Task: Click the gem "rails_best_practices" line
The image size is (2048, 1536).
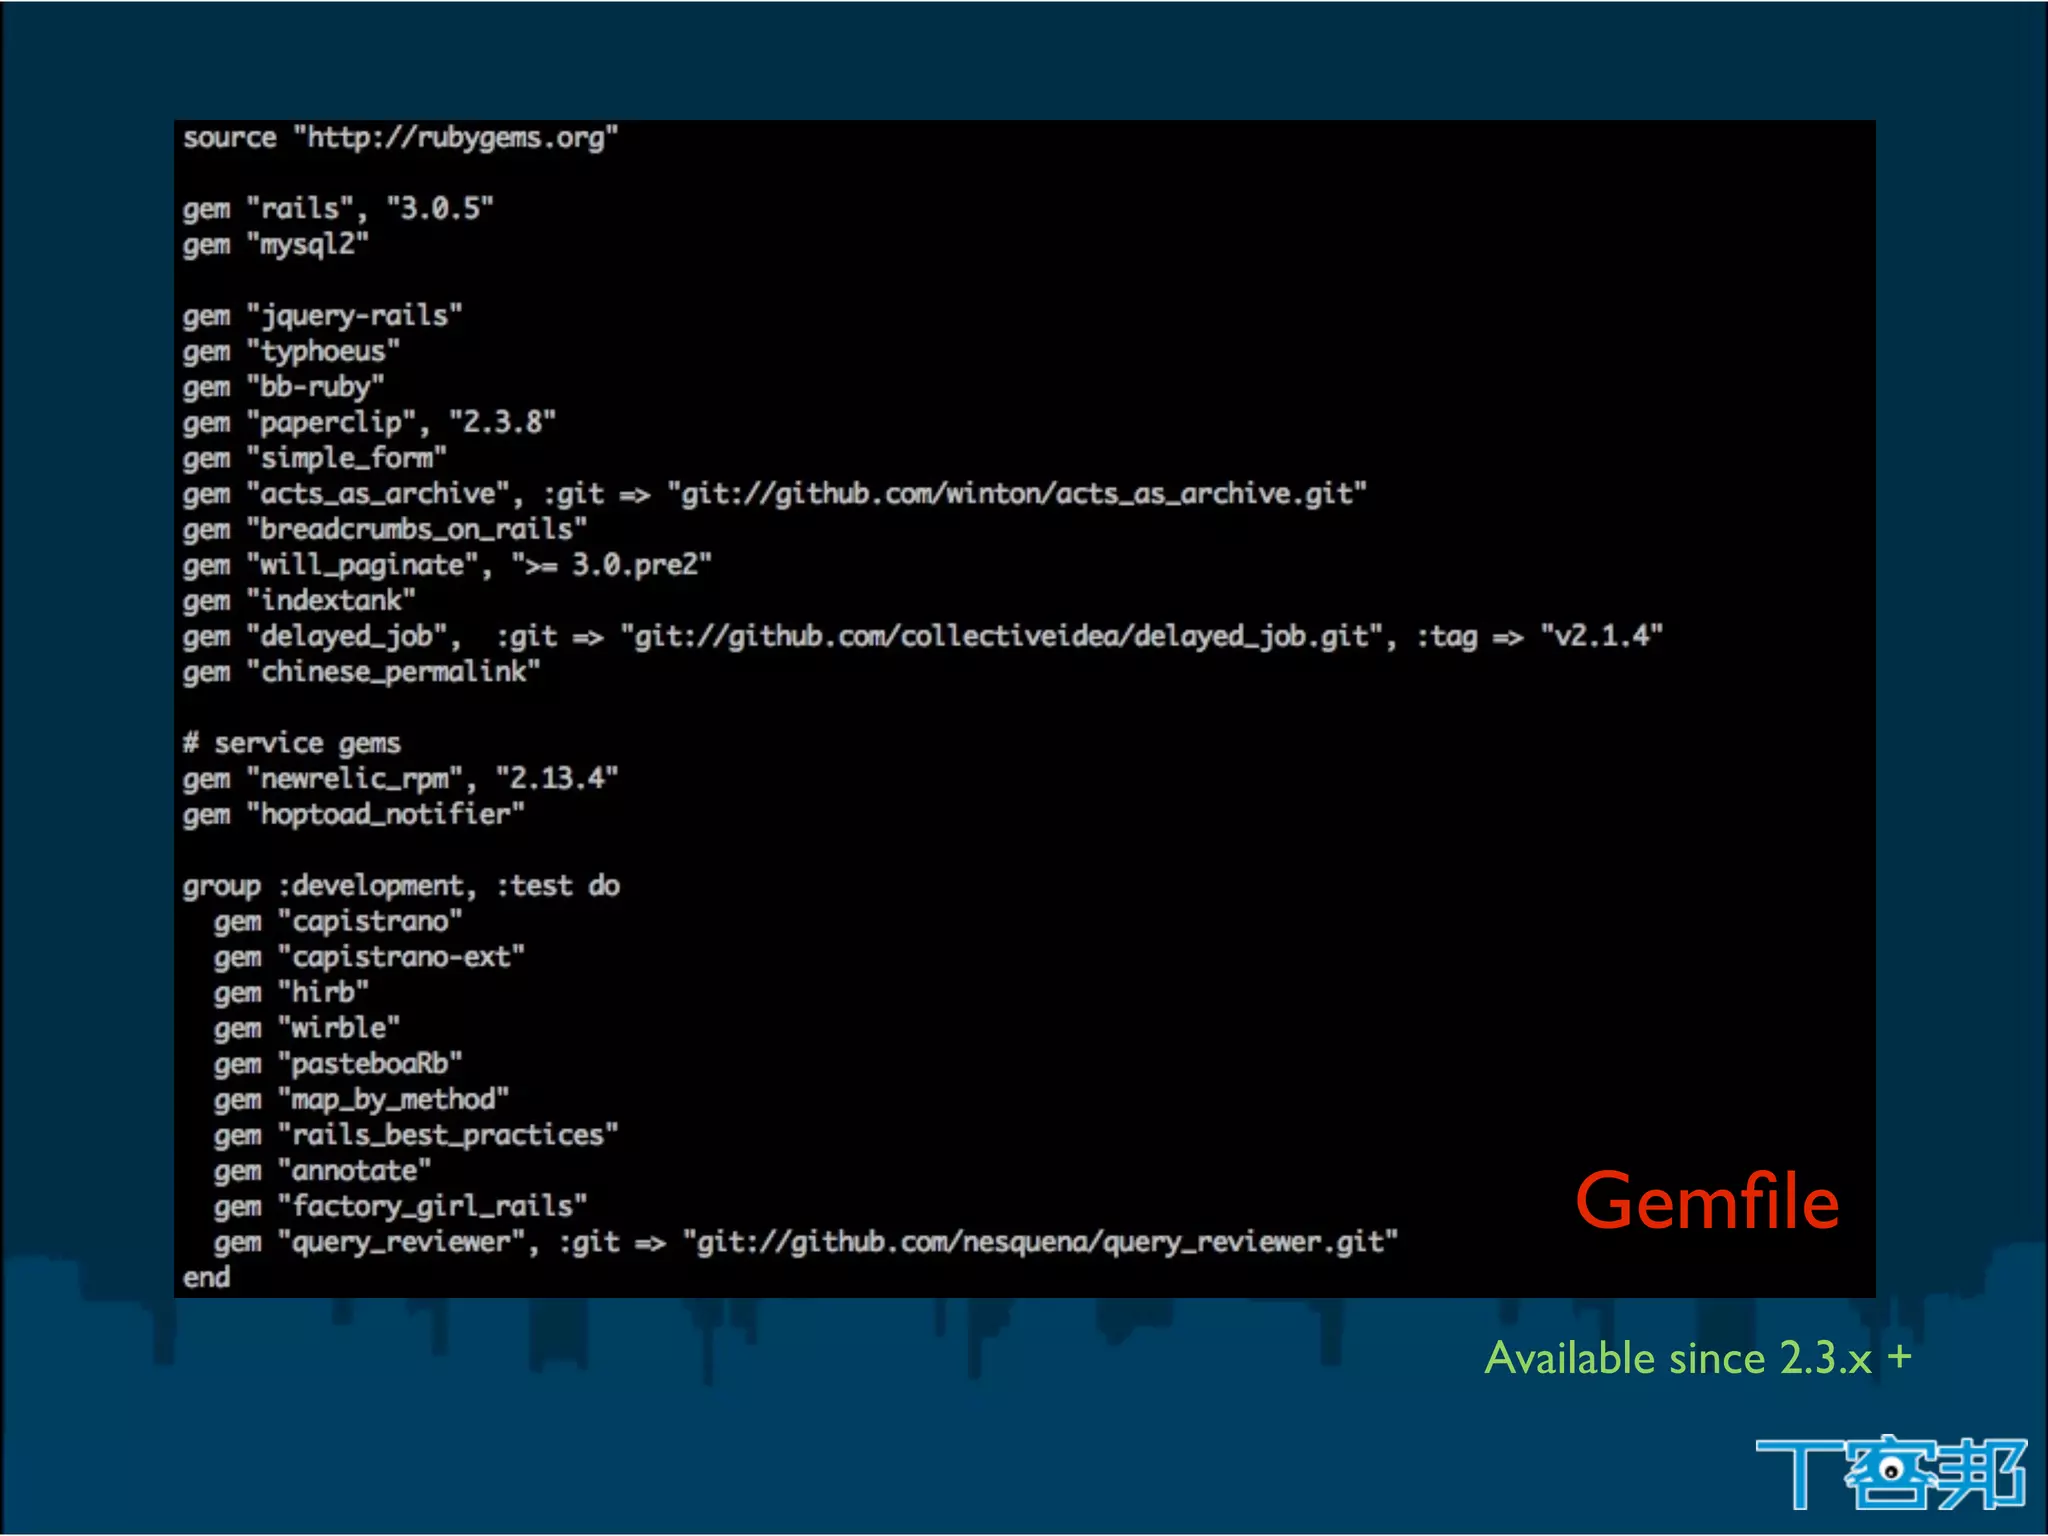Action: 416,1136
